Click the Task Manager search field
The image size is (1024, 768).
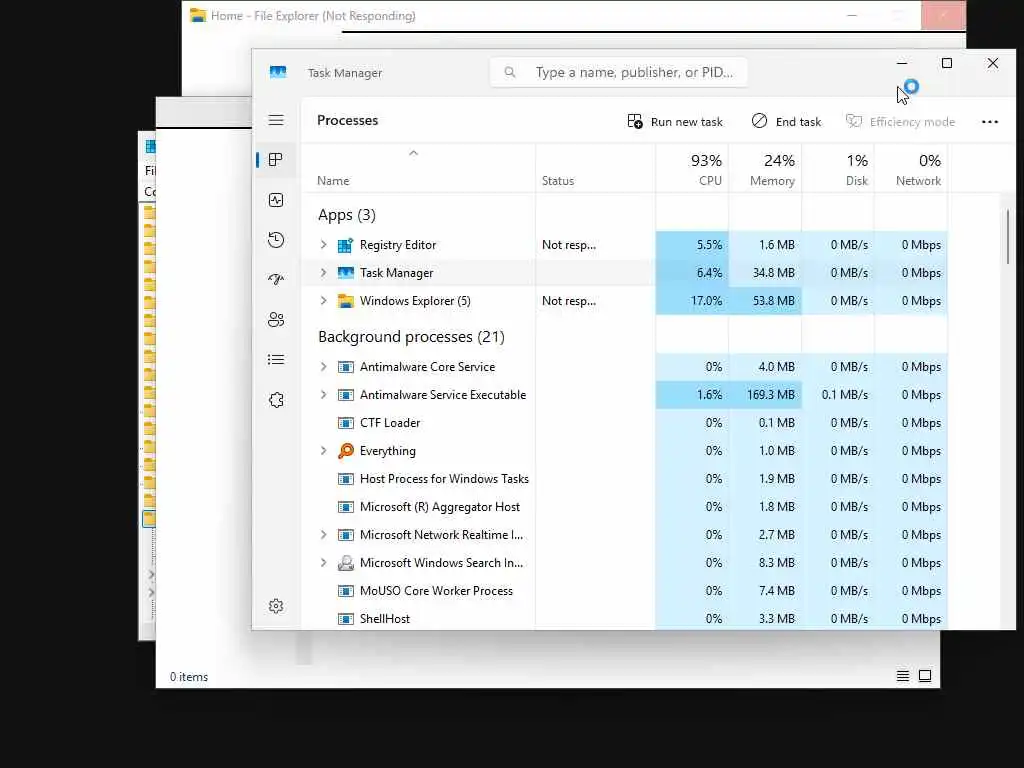tap(618, 72)
